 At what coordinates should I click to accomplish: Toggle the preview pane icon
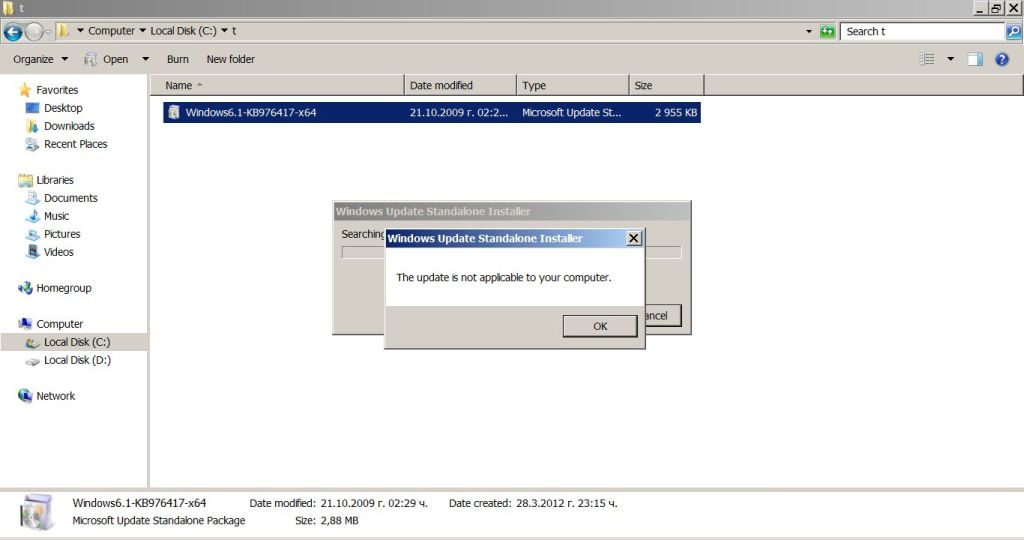[x=975, y=59]
